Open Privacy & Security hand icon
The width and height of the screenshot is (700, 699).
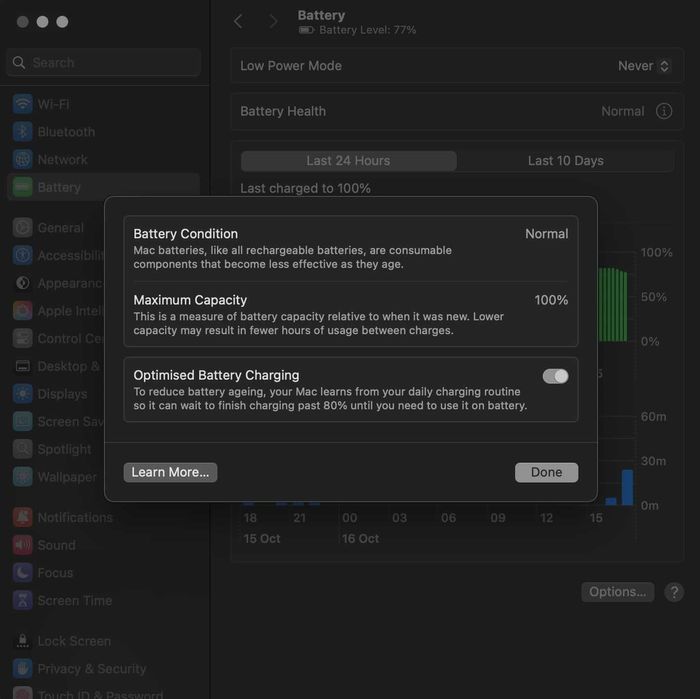point(22,669)
